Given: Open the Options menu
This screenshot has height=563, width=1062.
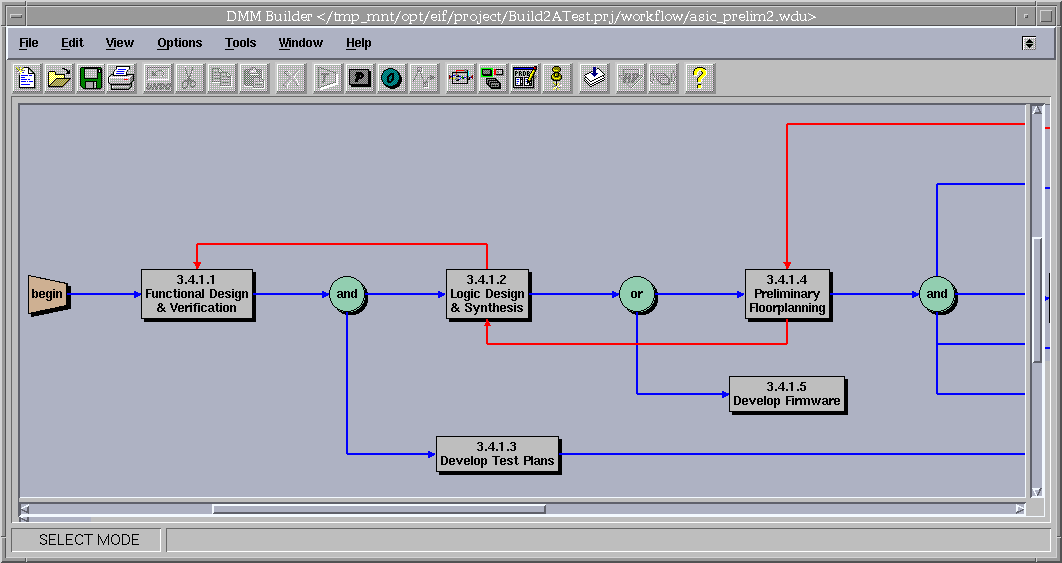Looking at the screenshot, I should click(179, 43).
